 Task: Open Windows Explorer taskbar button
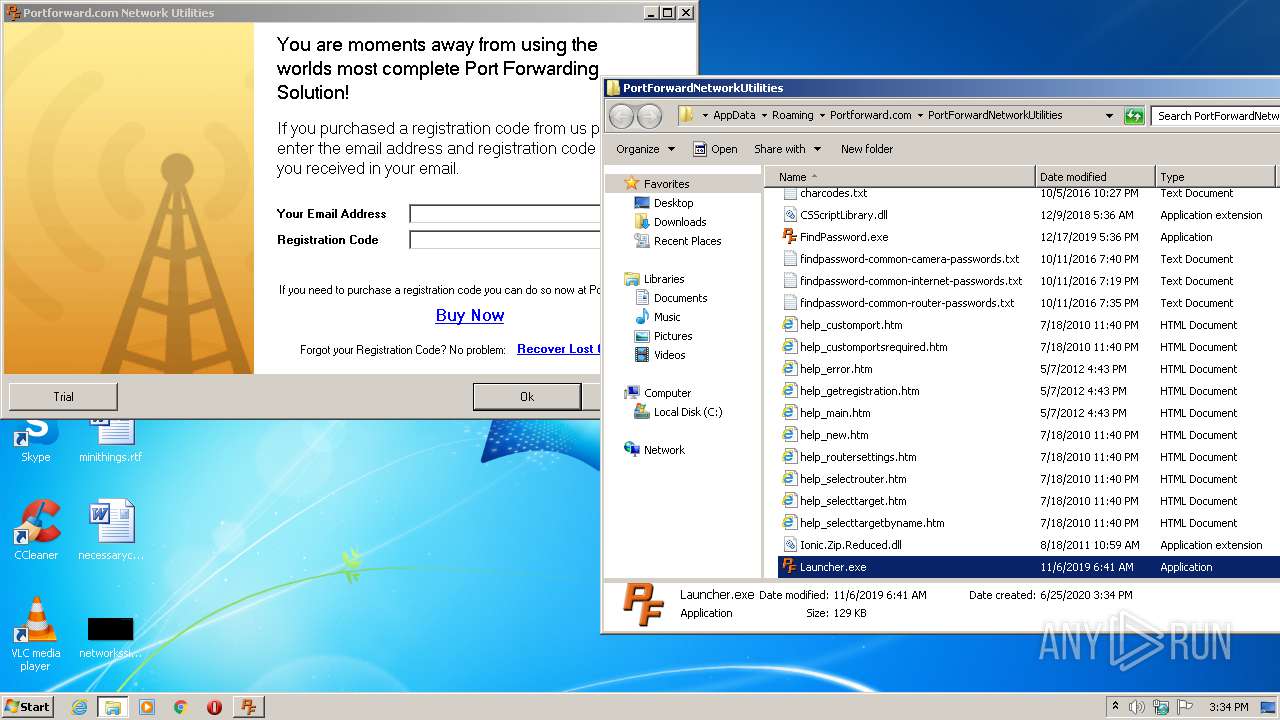(x=112, y=707)
